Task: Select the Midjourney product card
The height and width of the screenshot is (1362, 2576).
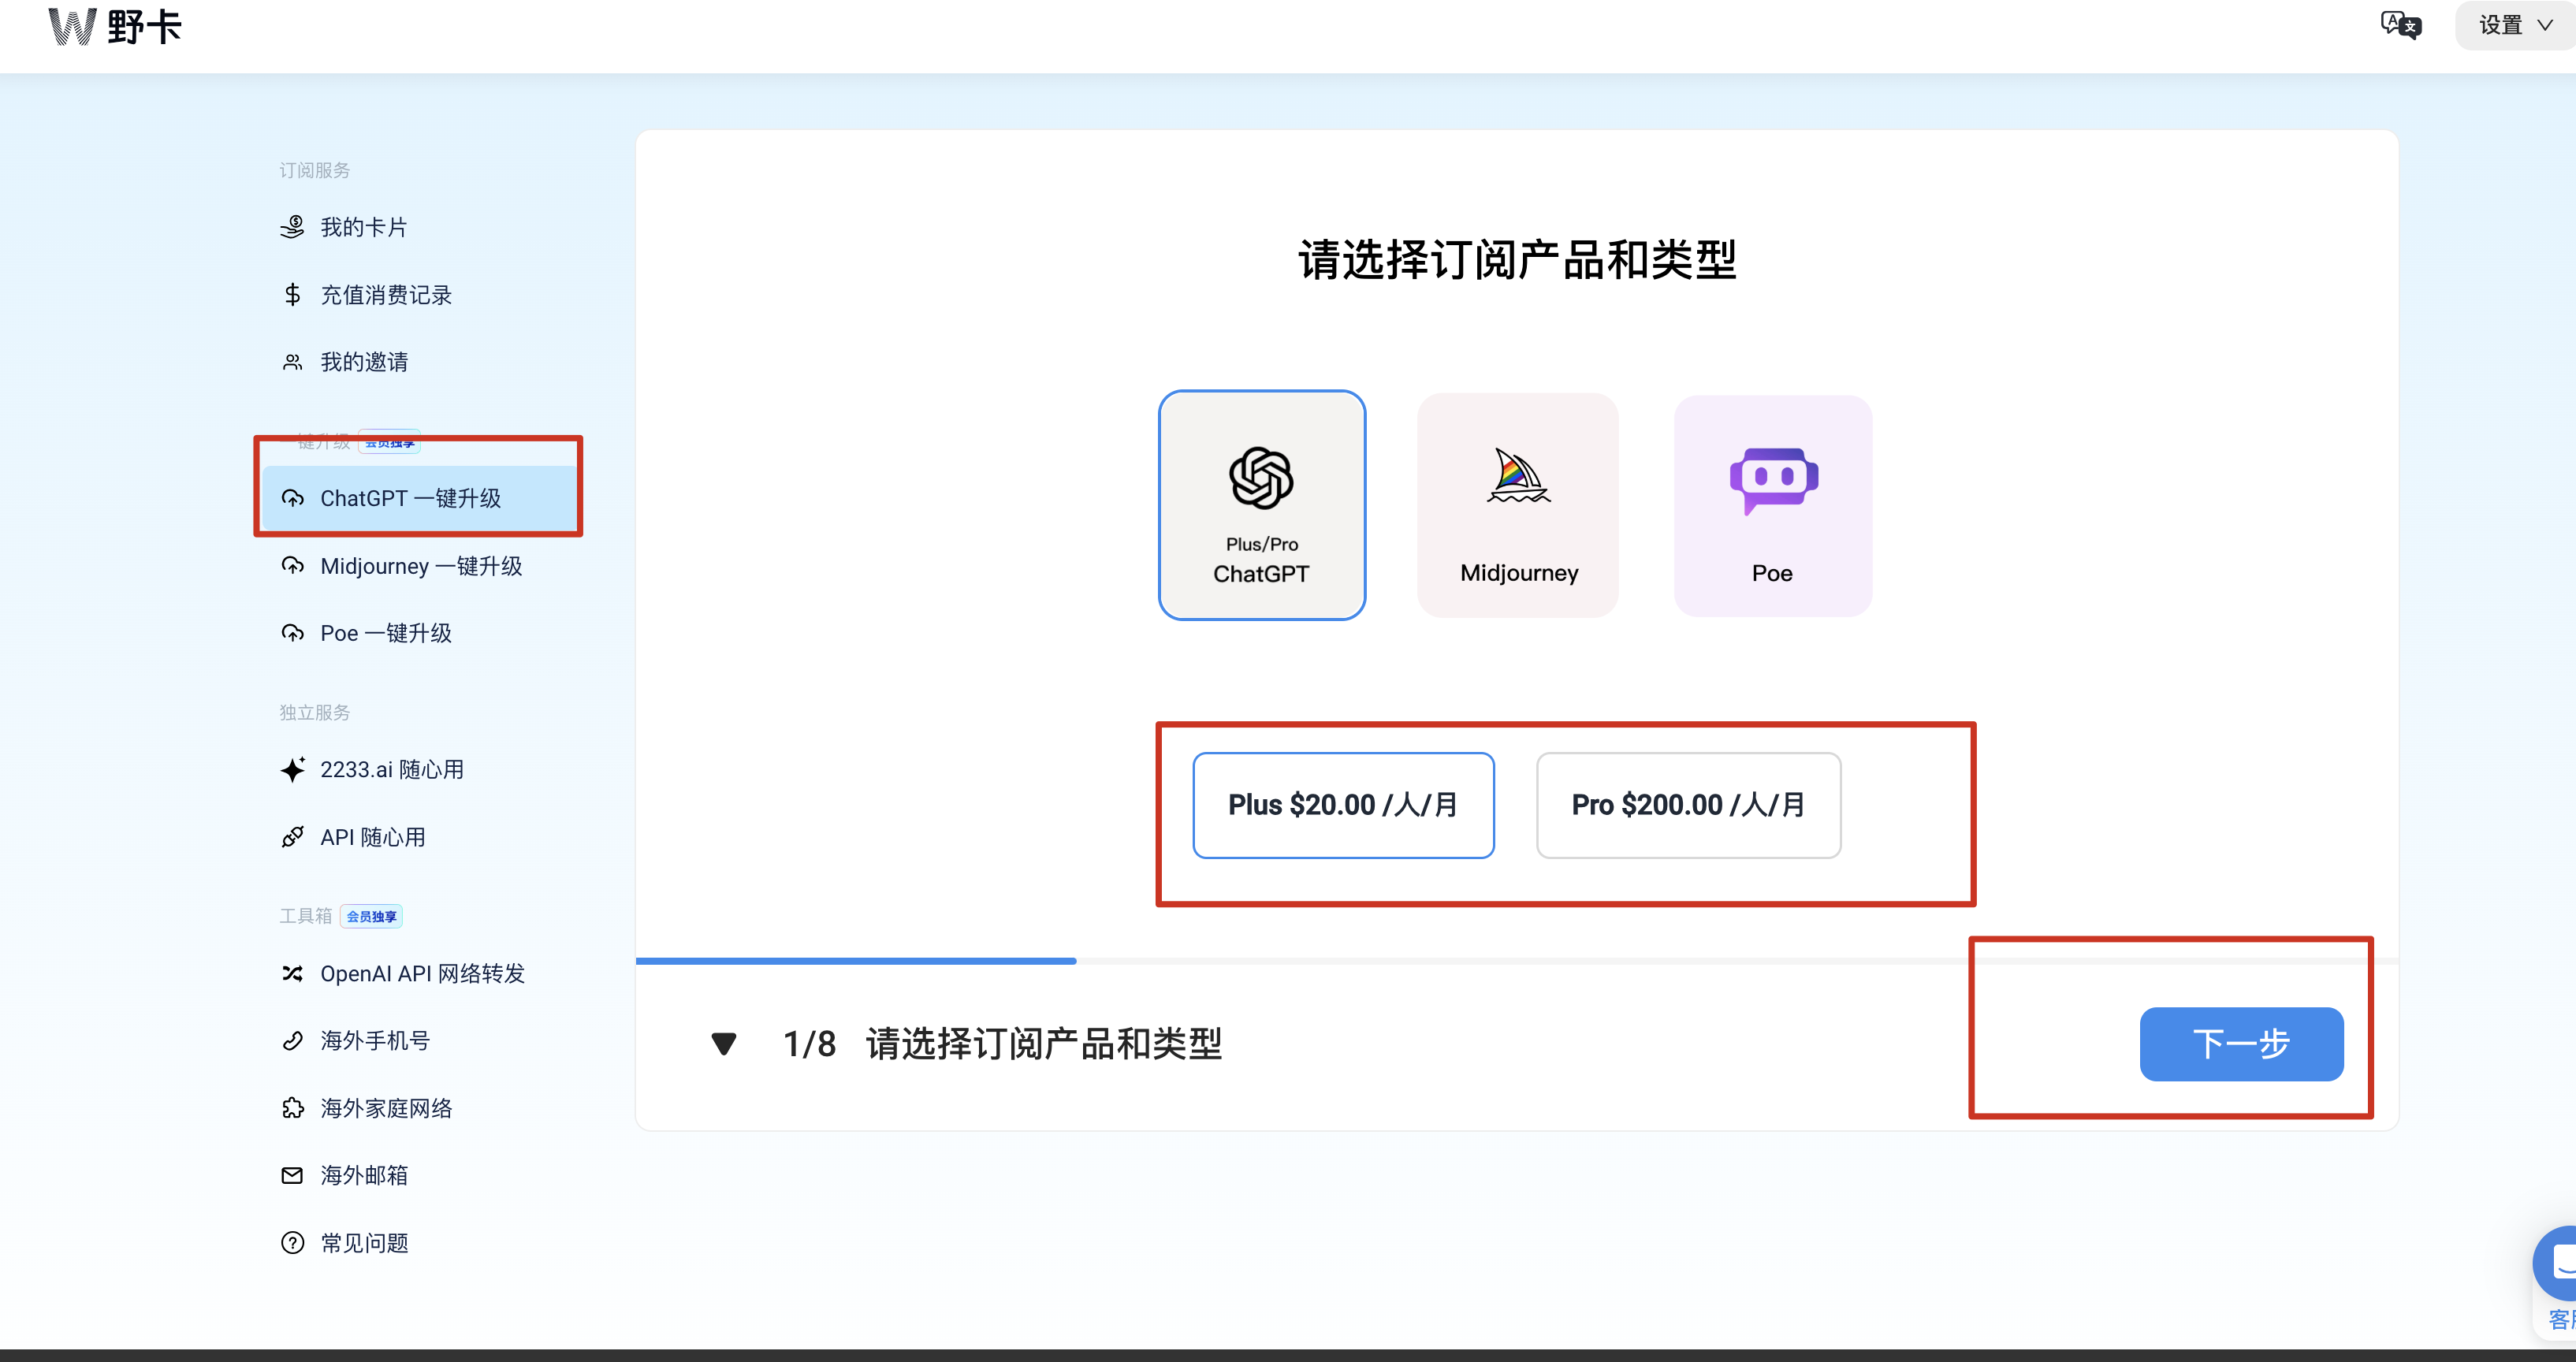Action: coord(1518,505)
